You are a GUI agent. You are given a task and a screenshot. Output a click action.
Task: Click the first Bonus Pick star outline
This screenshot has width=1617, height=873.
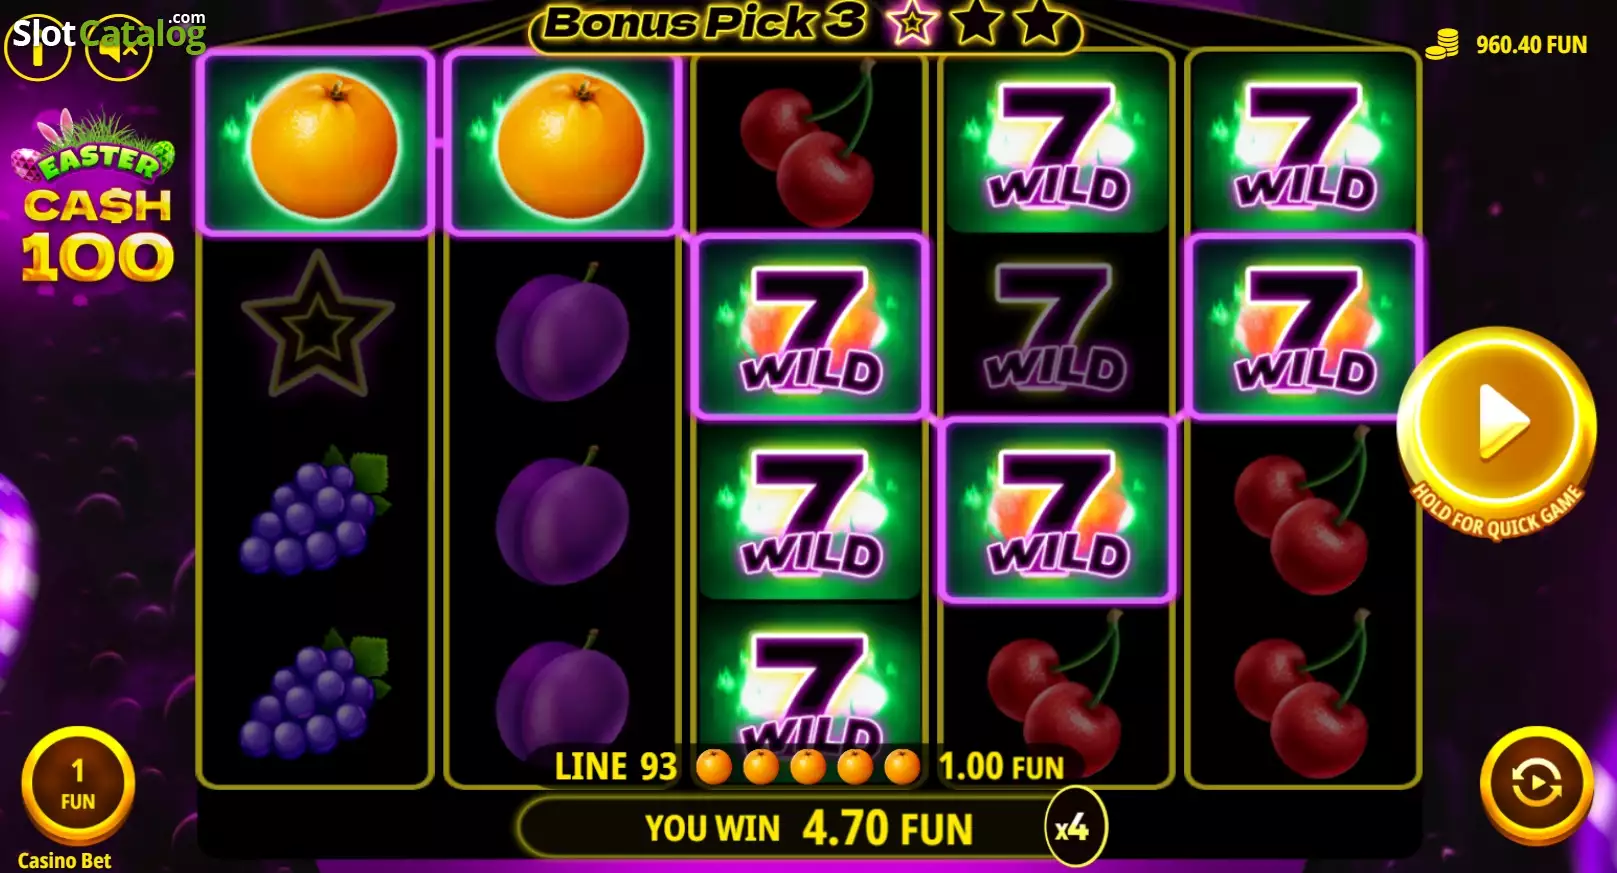point(911,23)
